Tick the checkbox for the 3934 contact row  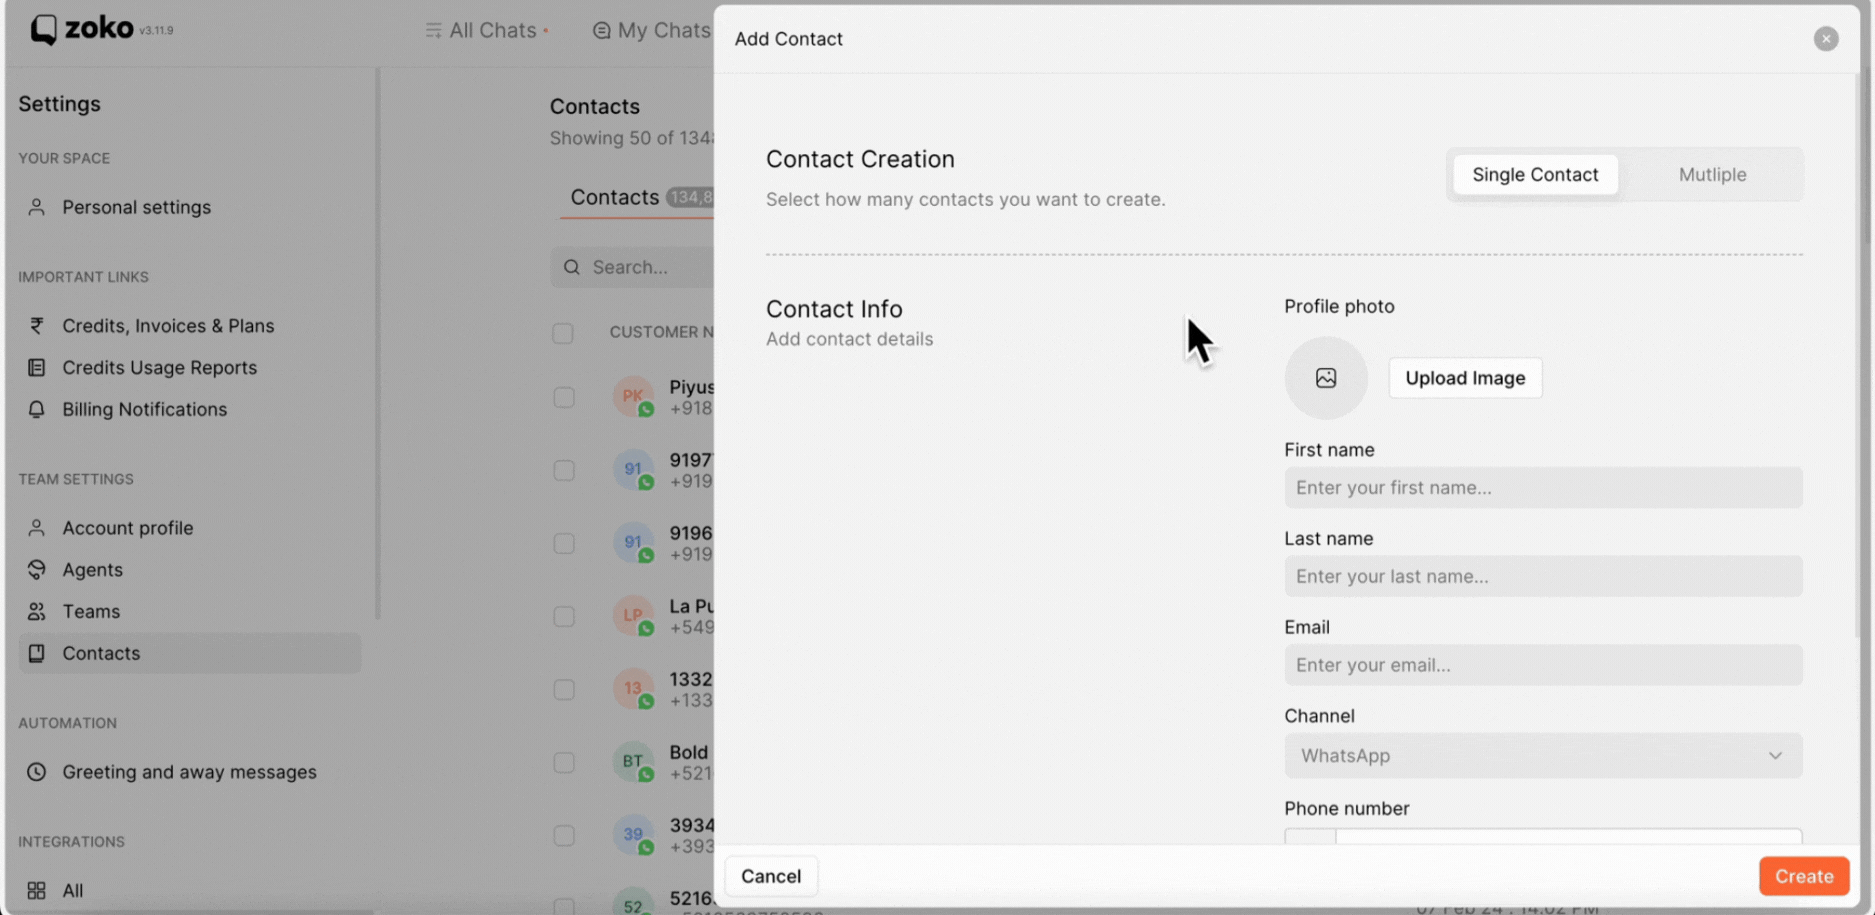point(564,835)
